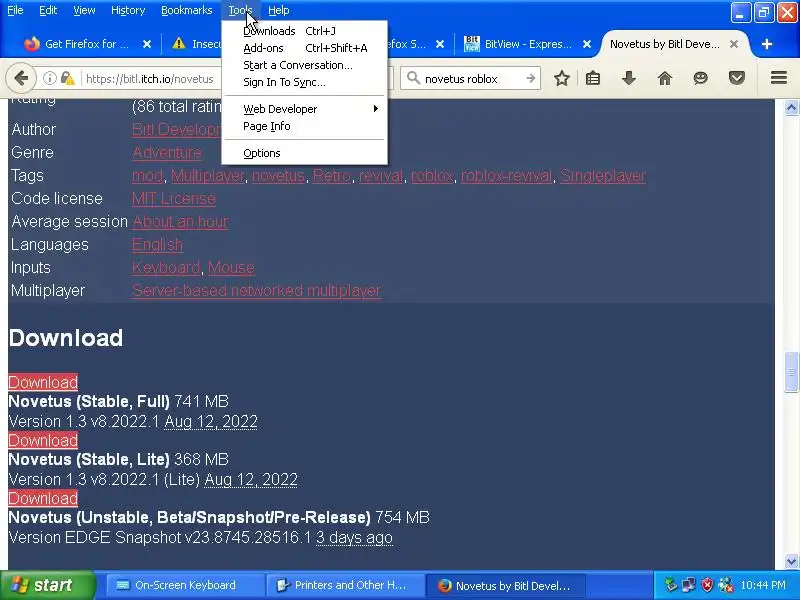This screenshot has width=800, height=600.
Task: Open Firefox Hello chat smiley icon
Action: 701,79
